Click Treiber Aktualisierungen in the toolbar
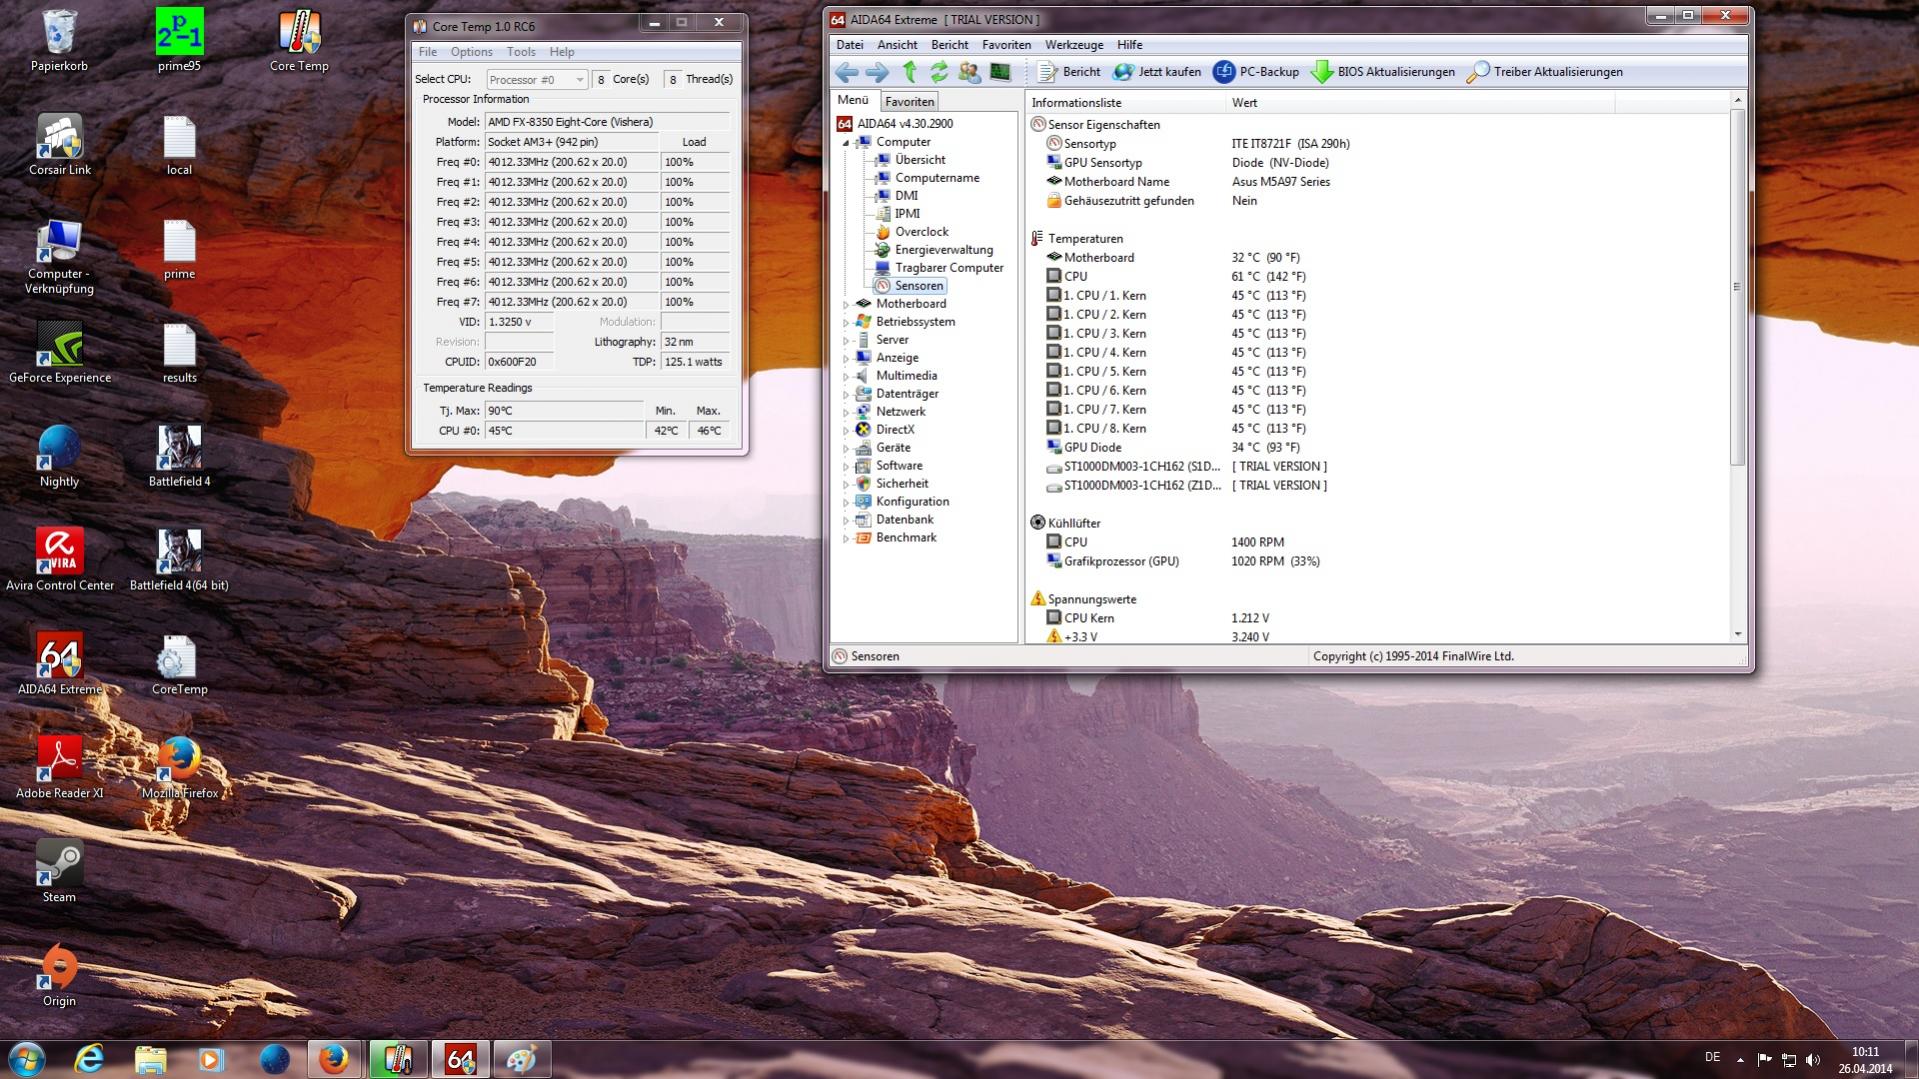 click(x=1545, y=72)
